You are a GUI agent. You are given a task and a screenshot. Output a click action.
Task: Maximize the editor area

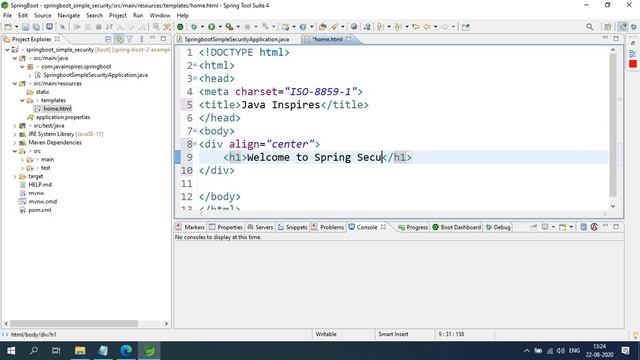pyautogui.click(x=616, y=38)
